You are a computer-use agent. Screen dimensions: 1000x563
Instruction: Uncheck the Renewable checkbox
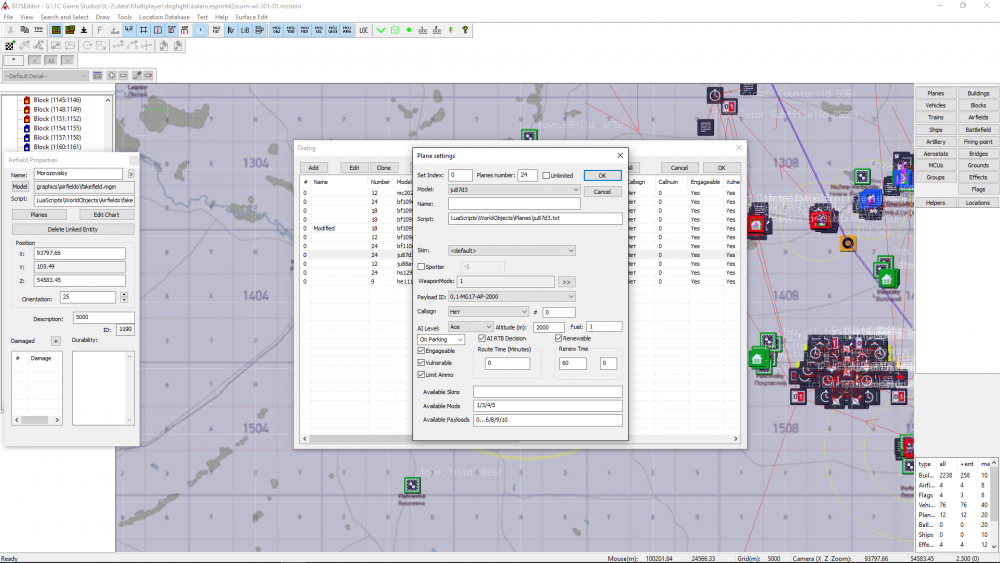pos(558,339)
